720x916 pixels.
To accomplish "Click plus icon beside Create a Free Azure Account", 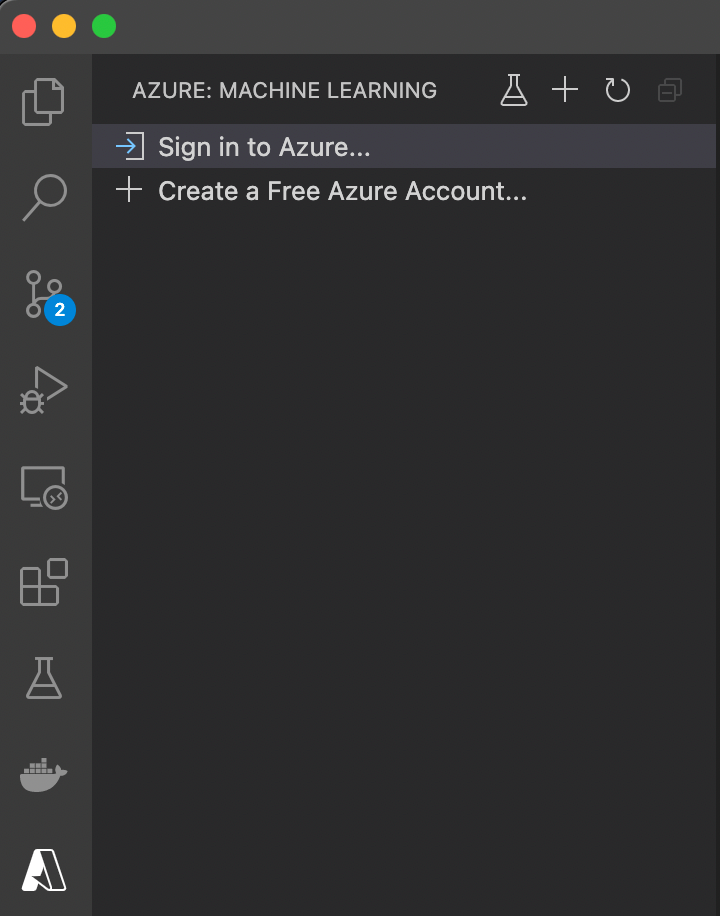I will click(x=129, y=190).
